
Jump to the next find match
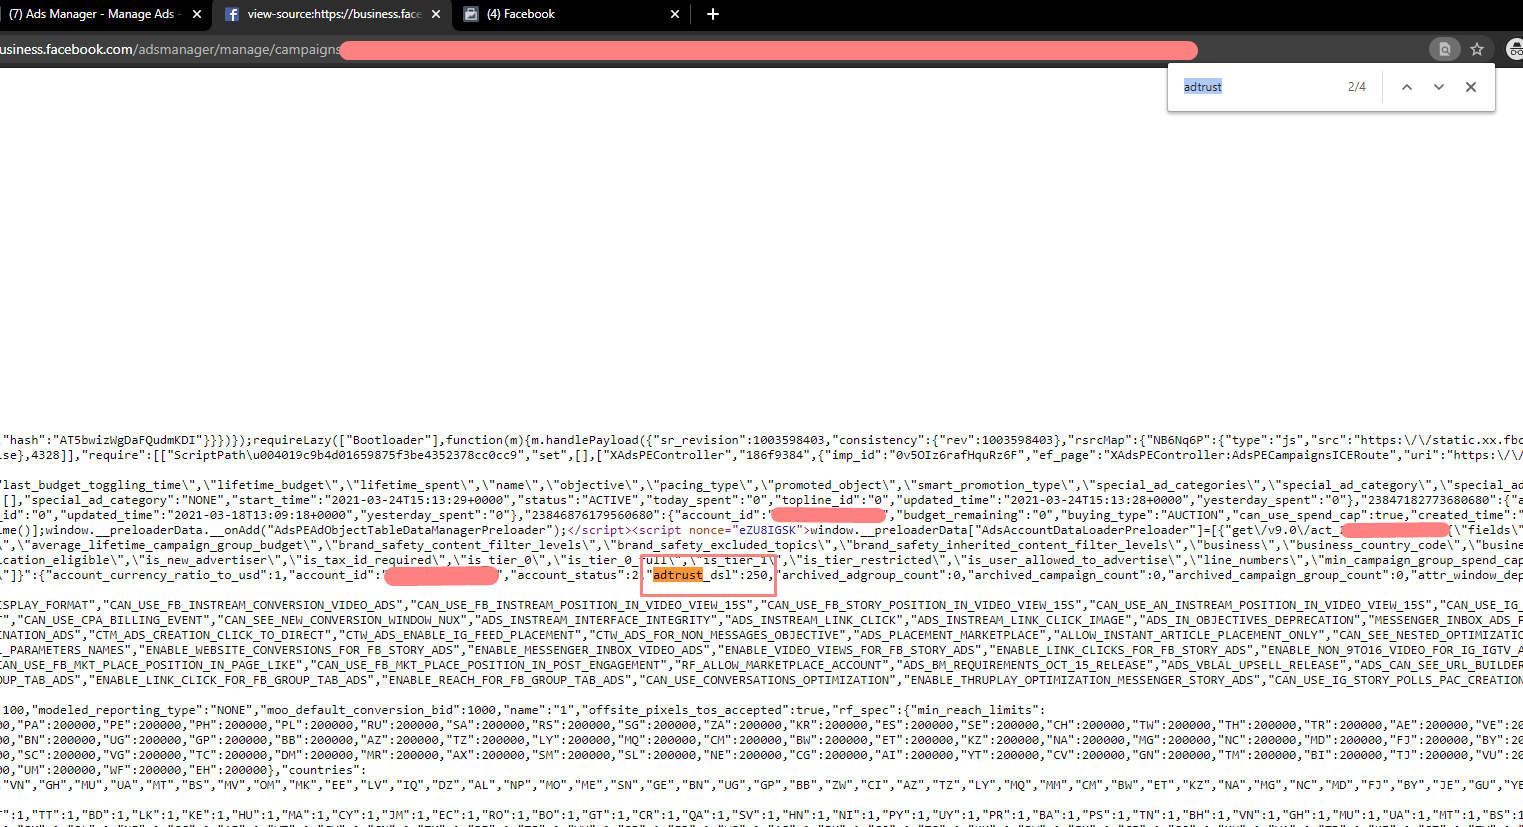1439,87
